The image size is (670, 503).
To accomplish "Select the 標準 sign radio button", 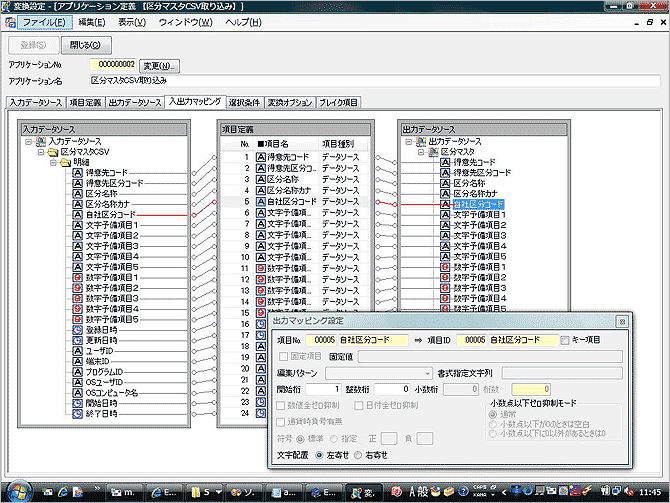I will (300, 439).
